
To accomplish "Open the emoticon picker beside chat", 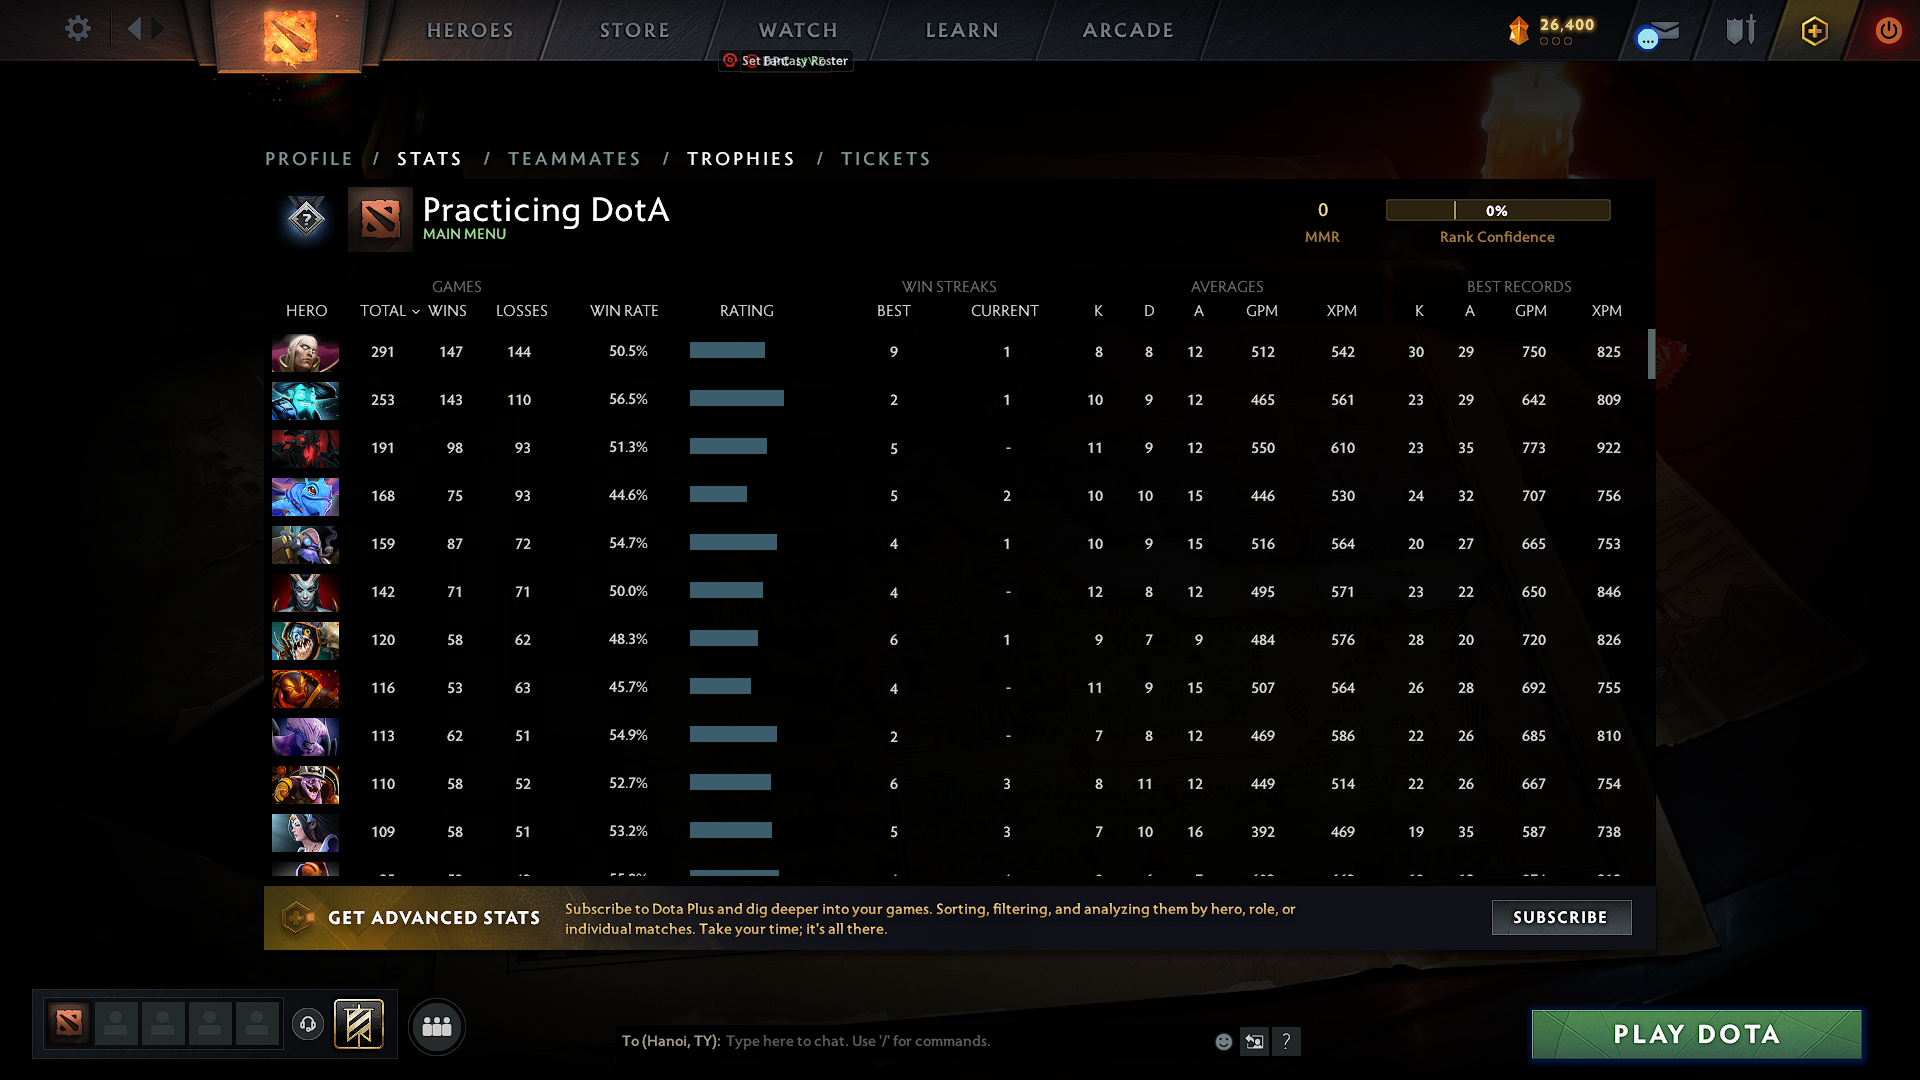I will 1223,1041.
